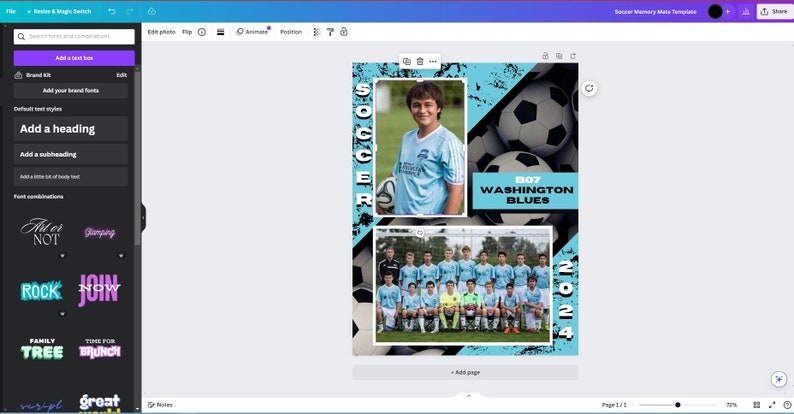This screenshot has height=414, width=794.
Task: Expand arrow under Glamping combination
Action: pyautogui.click(x=121, y=256)
